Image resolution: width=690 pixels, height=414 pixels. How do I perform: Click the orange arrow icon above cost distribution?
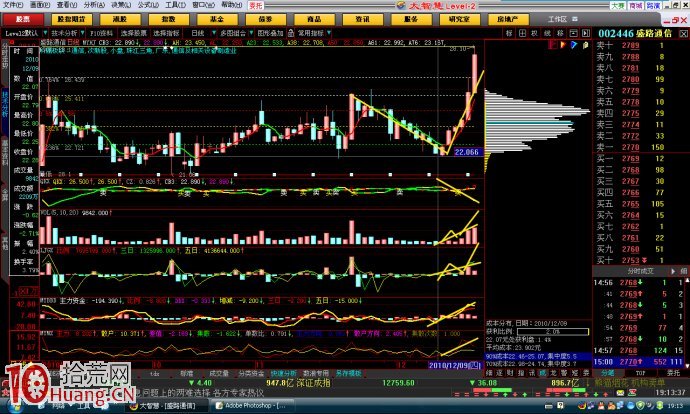(563, 44)
